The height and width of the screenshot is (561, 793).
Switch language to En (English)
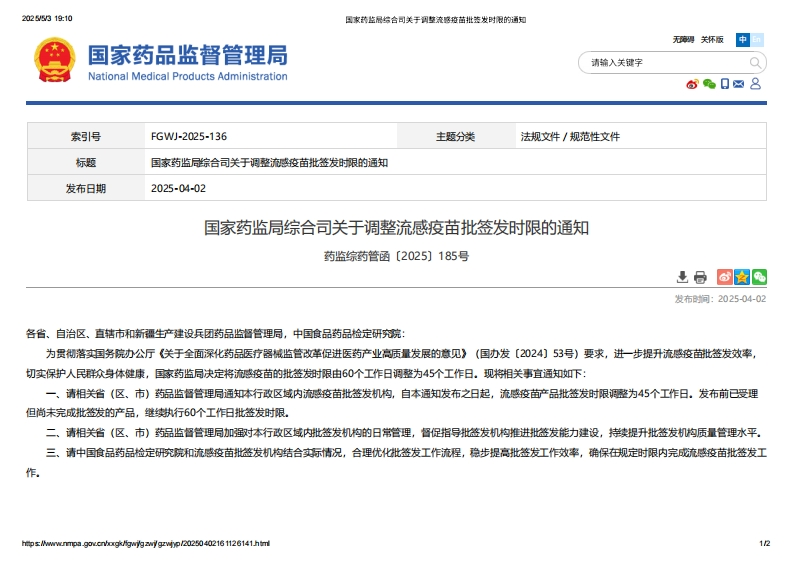[x=757, y=40]
